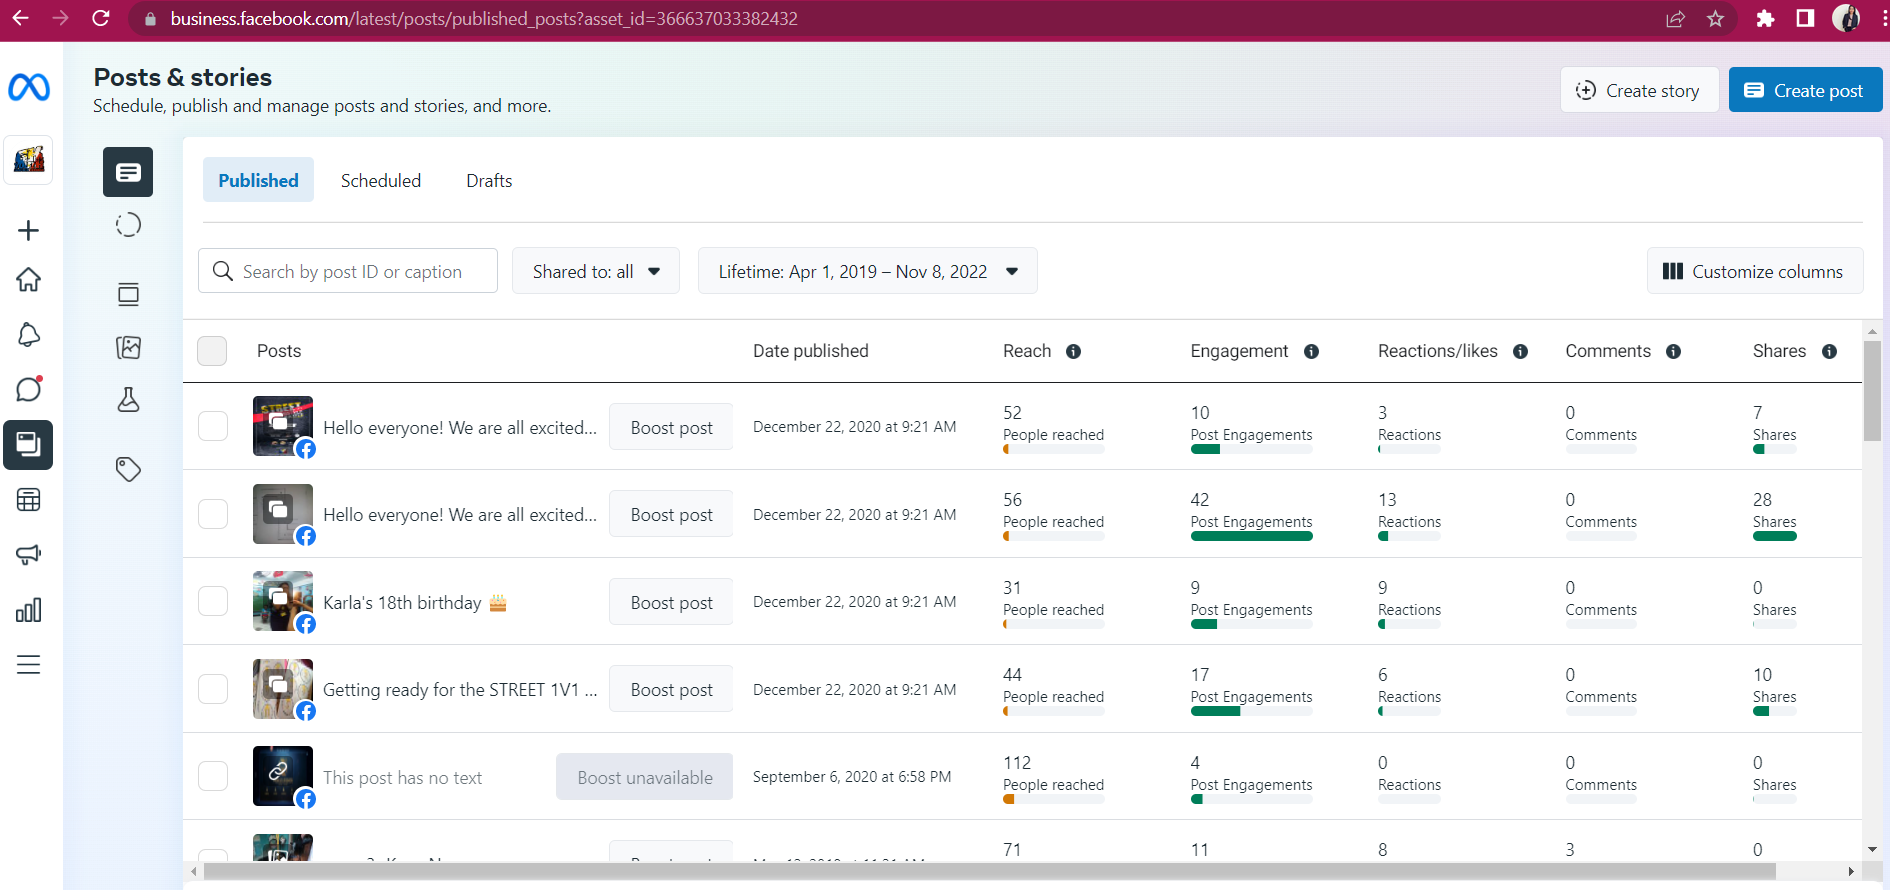Boost the Karla's 18th birthday post

(x=671, y=602)
